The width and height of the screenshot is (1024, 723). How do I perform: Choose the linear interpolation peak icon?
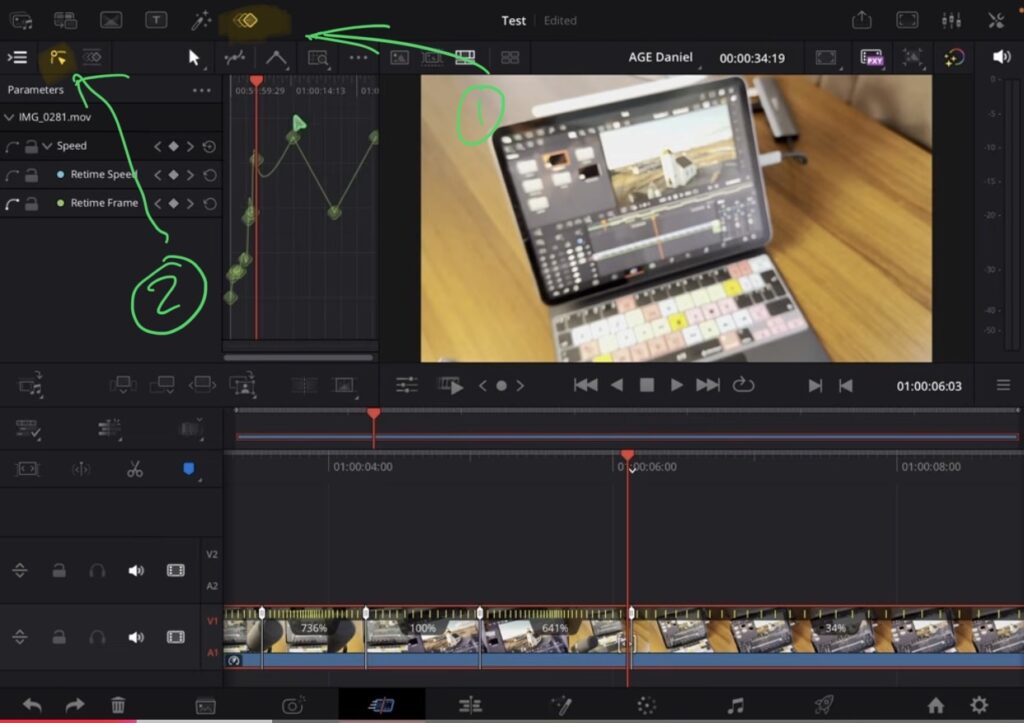(276, 57)
